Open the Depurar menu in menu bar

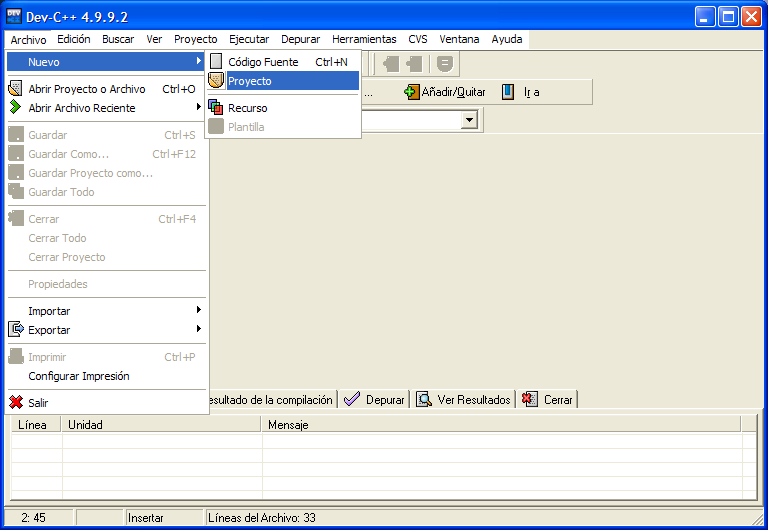pos(300,39)
